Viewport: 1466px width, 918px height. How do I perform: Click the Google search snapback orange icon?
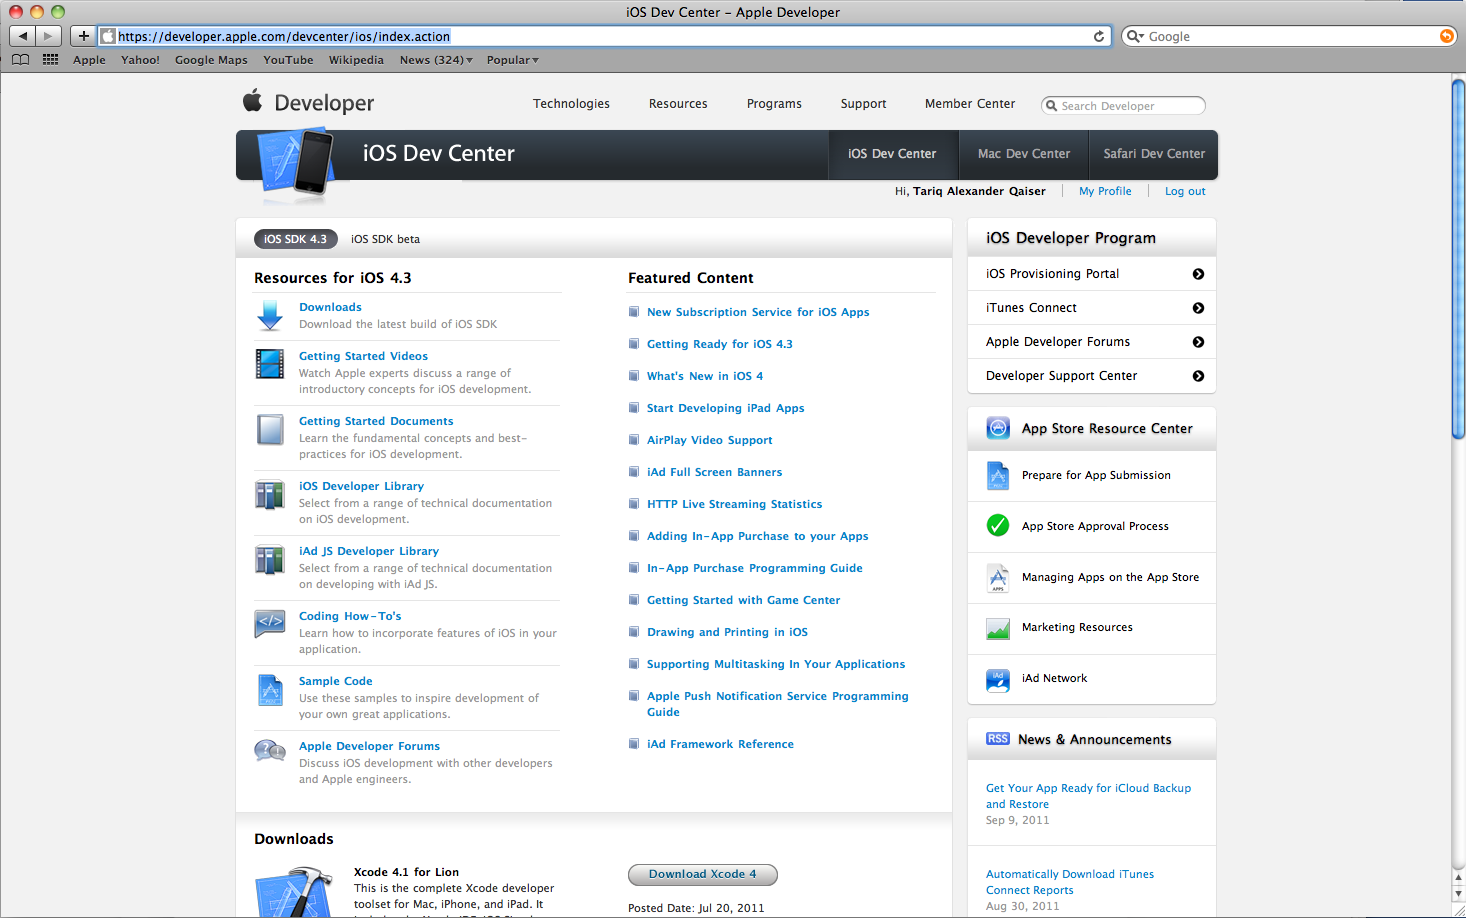pos(1446,36)
